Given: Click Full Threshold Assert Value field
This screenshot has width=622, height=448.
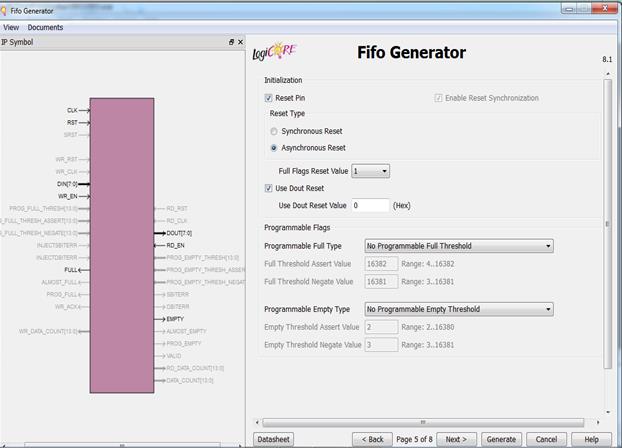Looking at the screenshot, I should click(x=381, y=264).
